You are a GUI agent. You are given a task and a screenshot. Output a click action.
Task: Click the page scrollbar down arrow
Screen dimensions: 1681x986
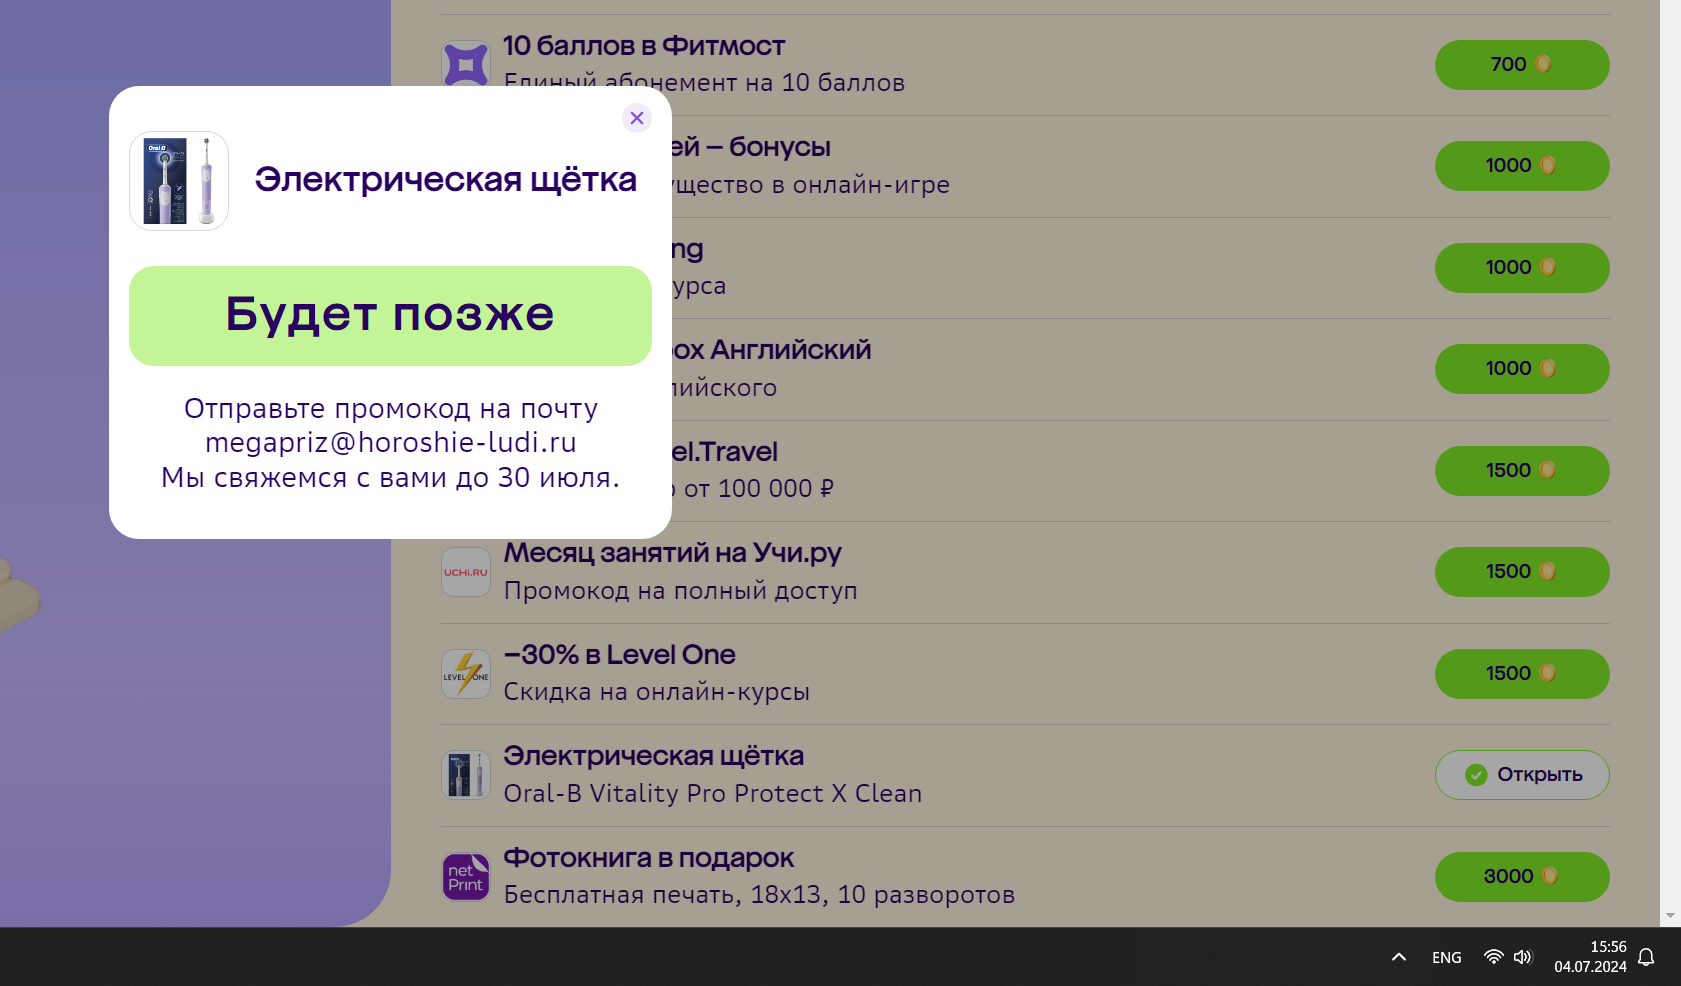(1670, 916)
